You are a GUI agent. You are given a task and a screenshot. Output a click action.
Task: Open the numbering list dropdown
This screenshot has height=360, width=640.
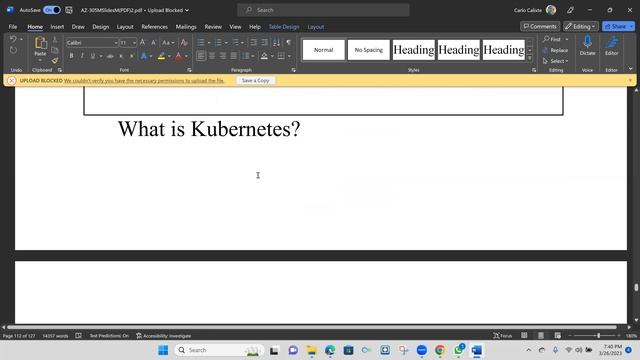point(226,42)
